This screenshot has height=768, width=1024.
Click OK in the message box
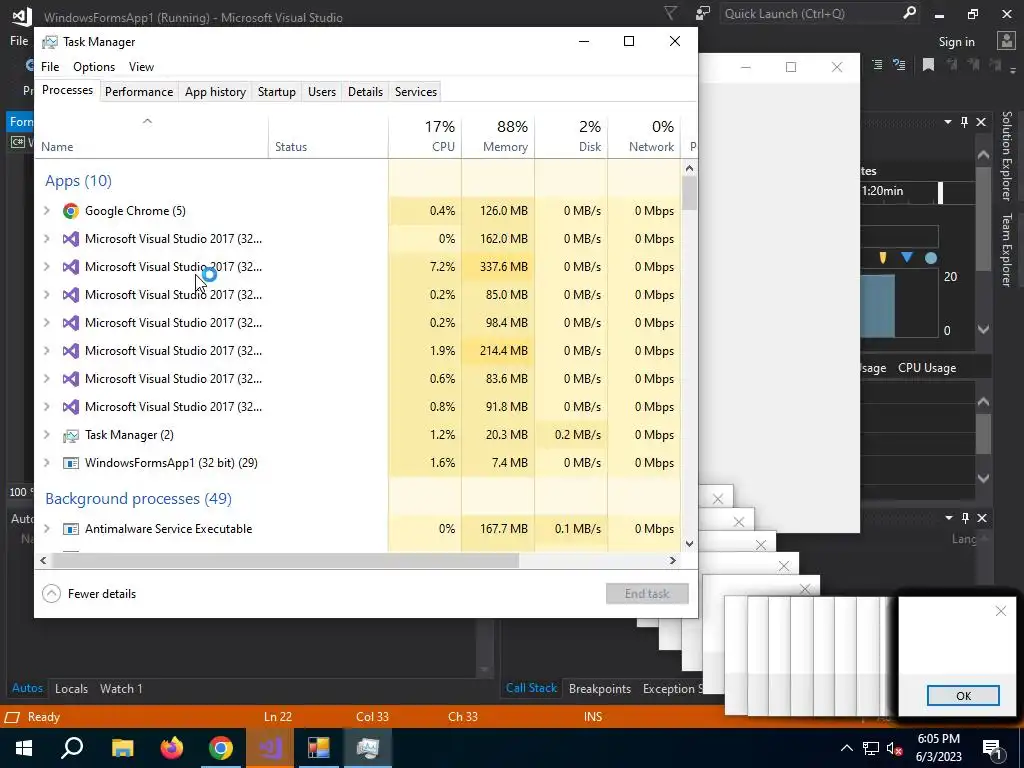[x=963, y=696]
